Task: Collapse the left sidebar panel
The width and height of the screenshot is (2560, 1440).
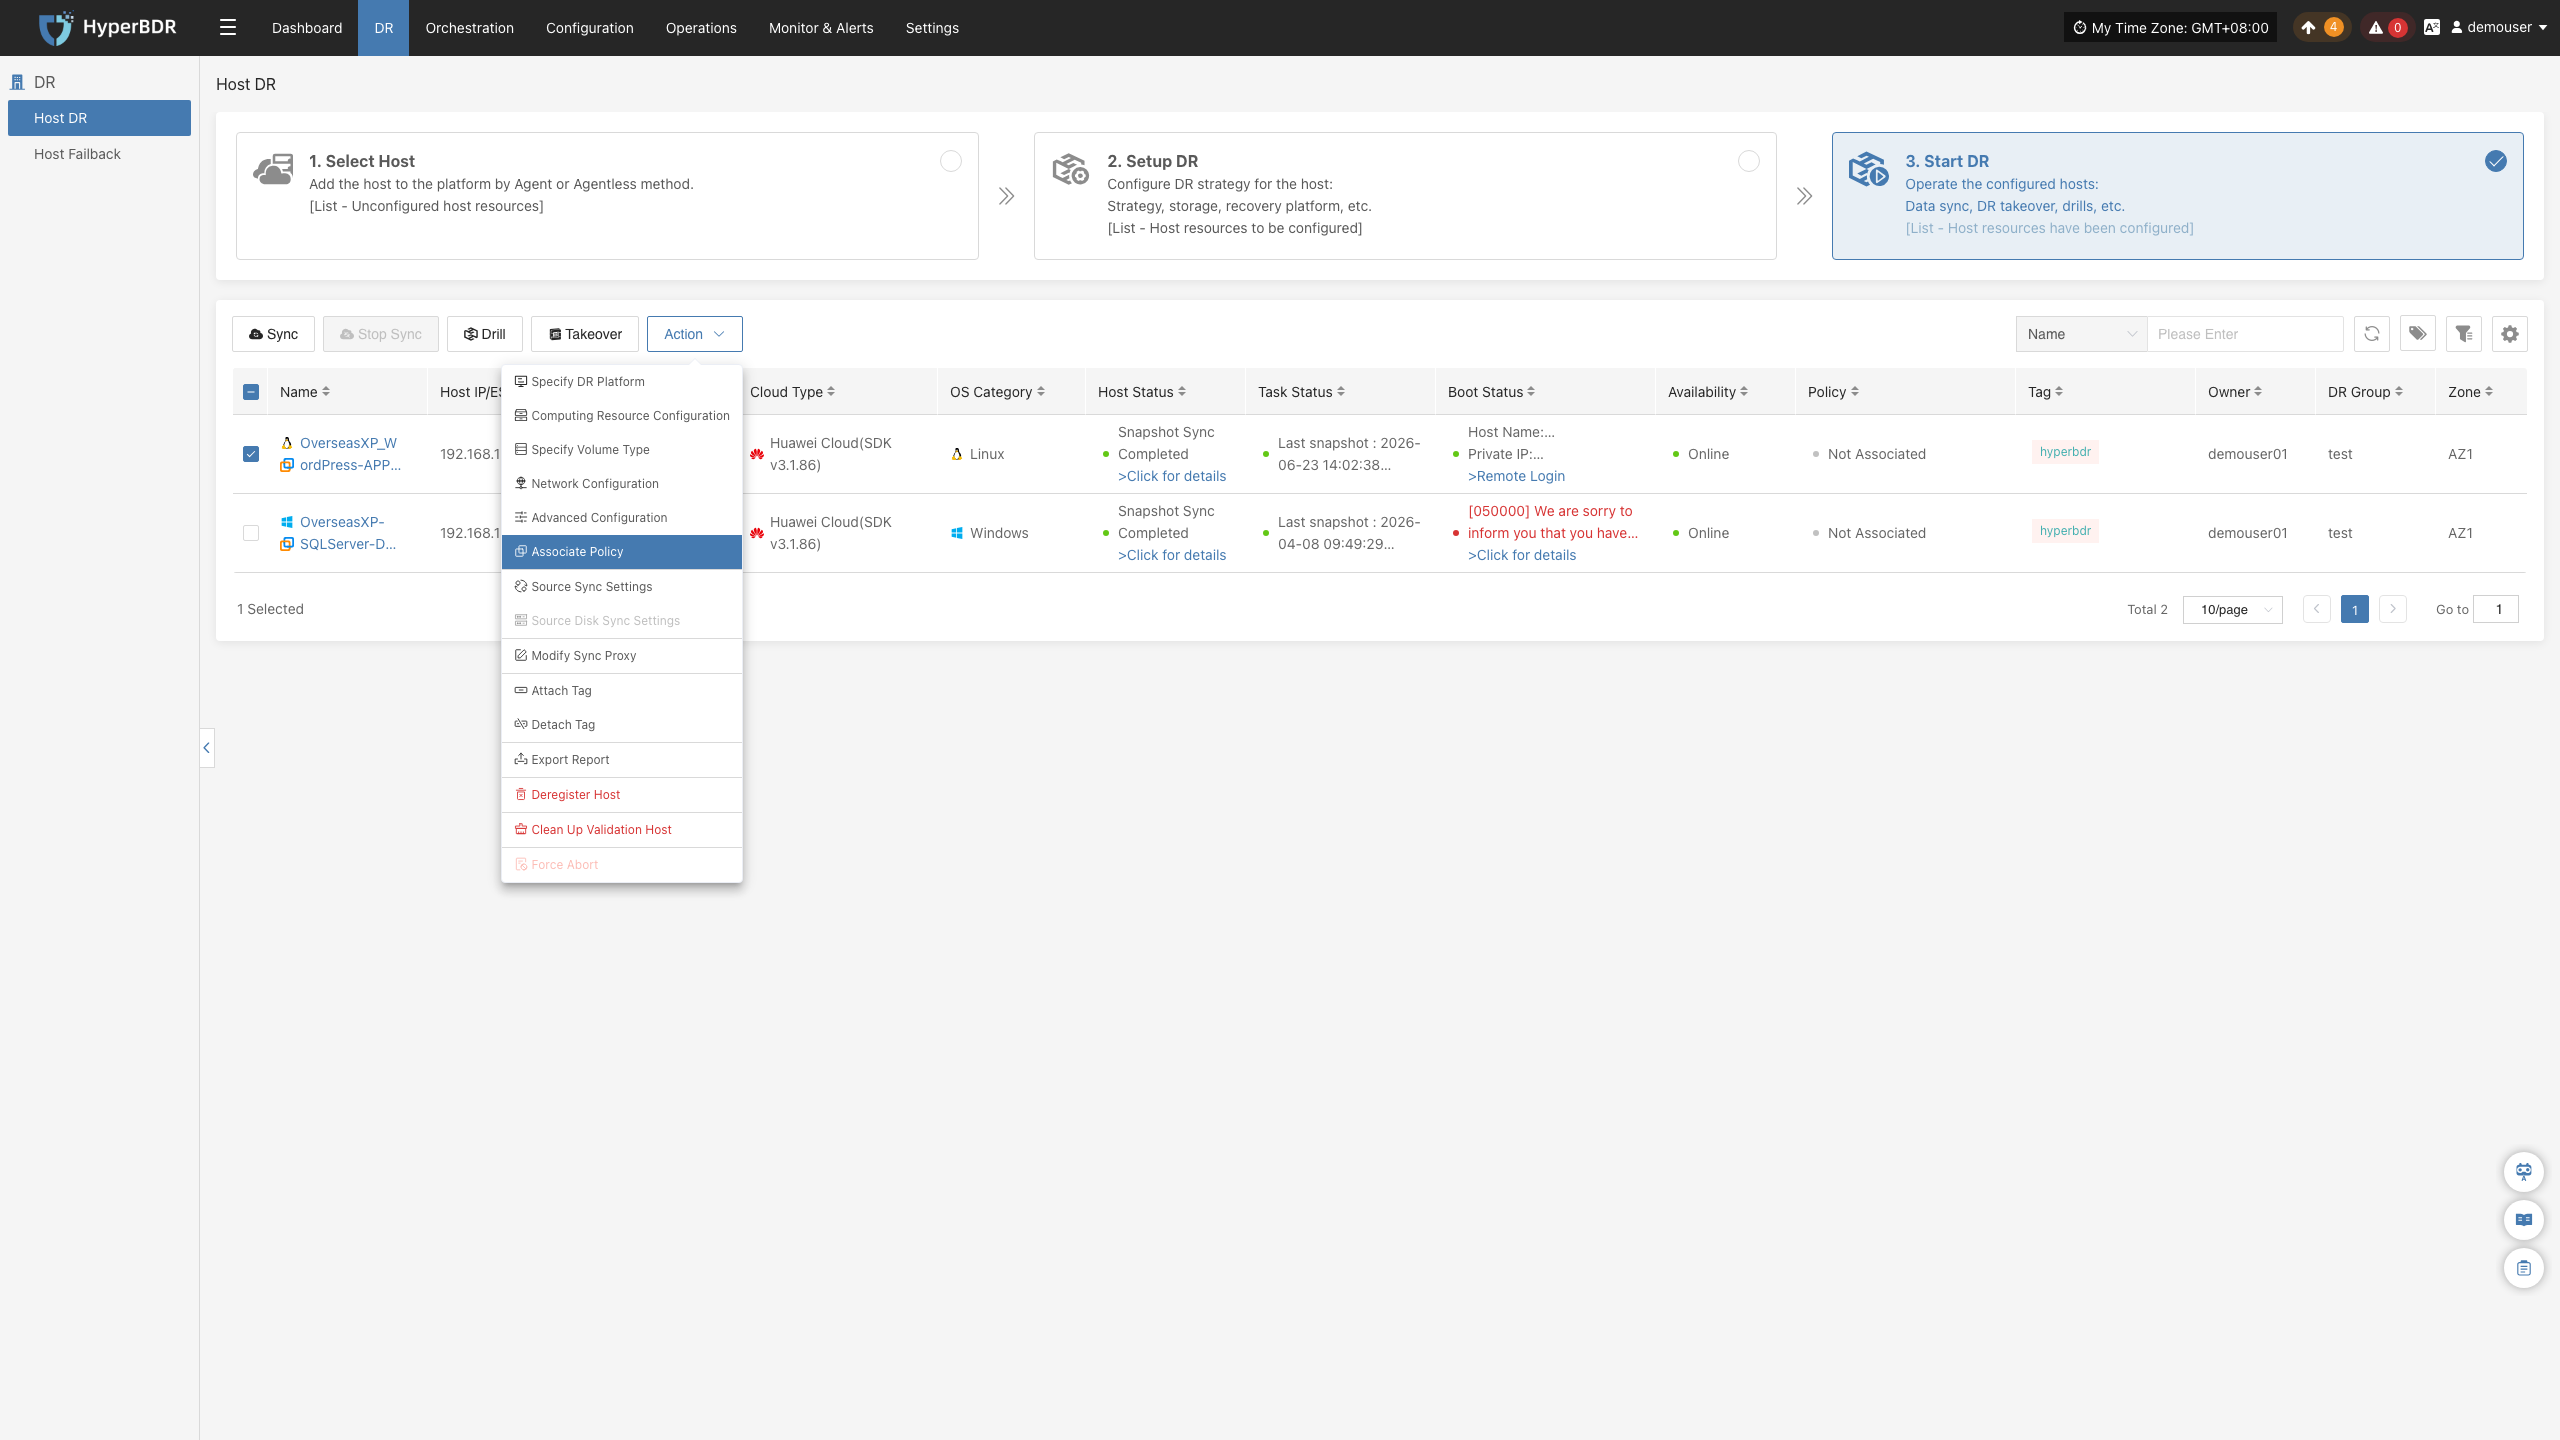Action: click(207, 748)
